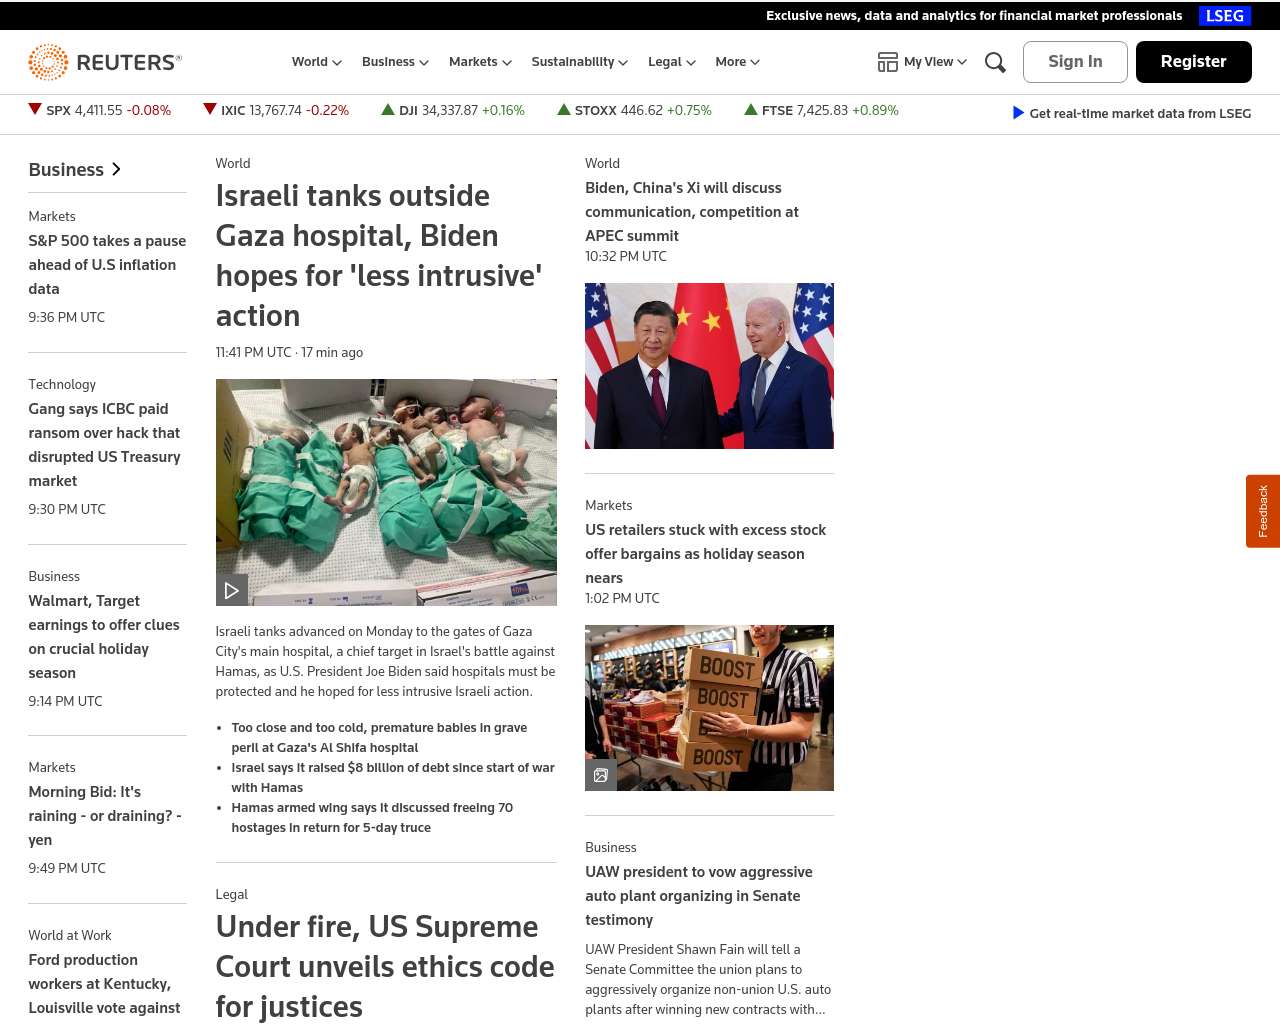
Task: Open the Biden and Xi photo thumbnail
Action: coord(709,366)
